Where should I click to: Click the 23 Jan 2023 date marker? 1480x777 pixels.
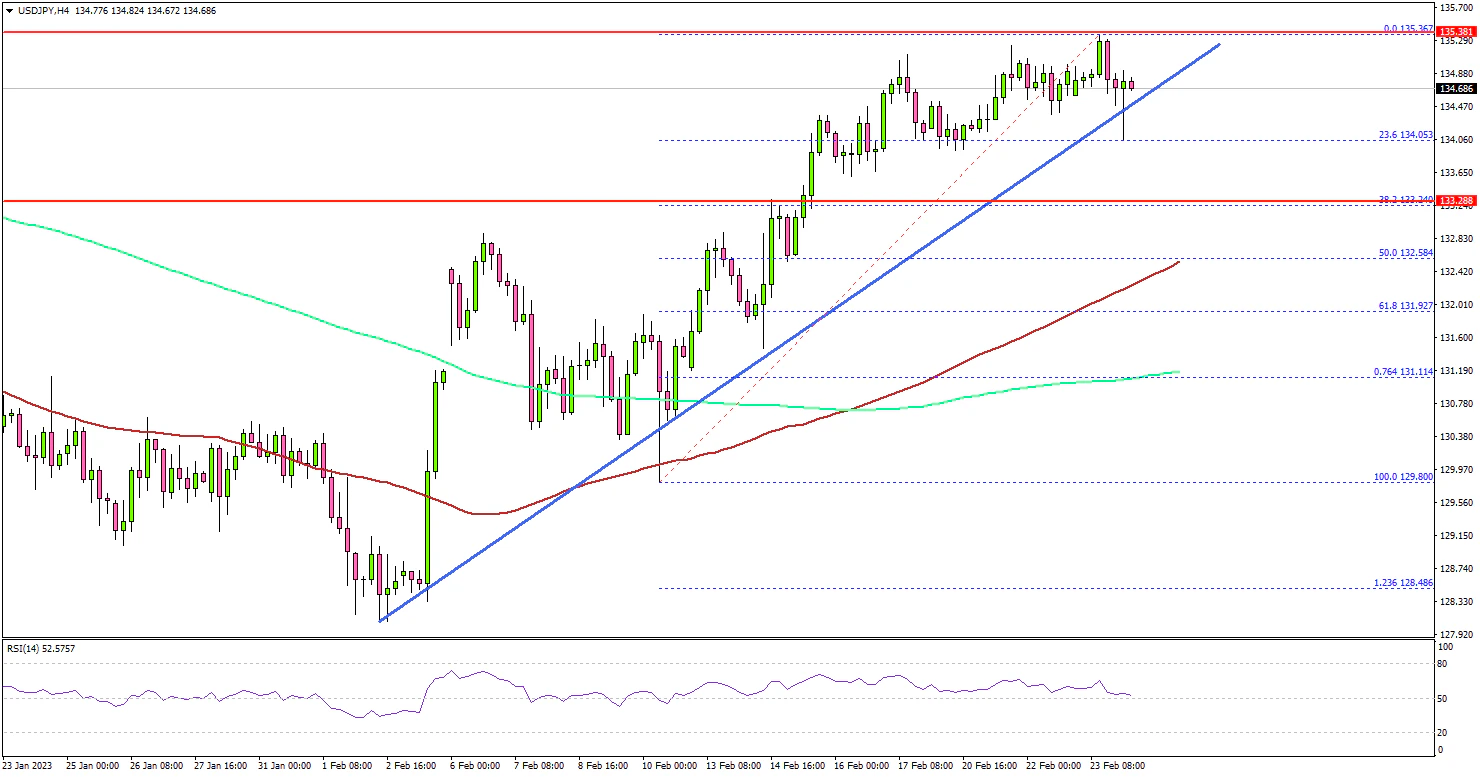coord(28,765)
